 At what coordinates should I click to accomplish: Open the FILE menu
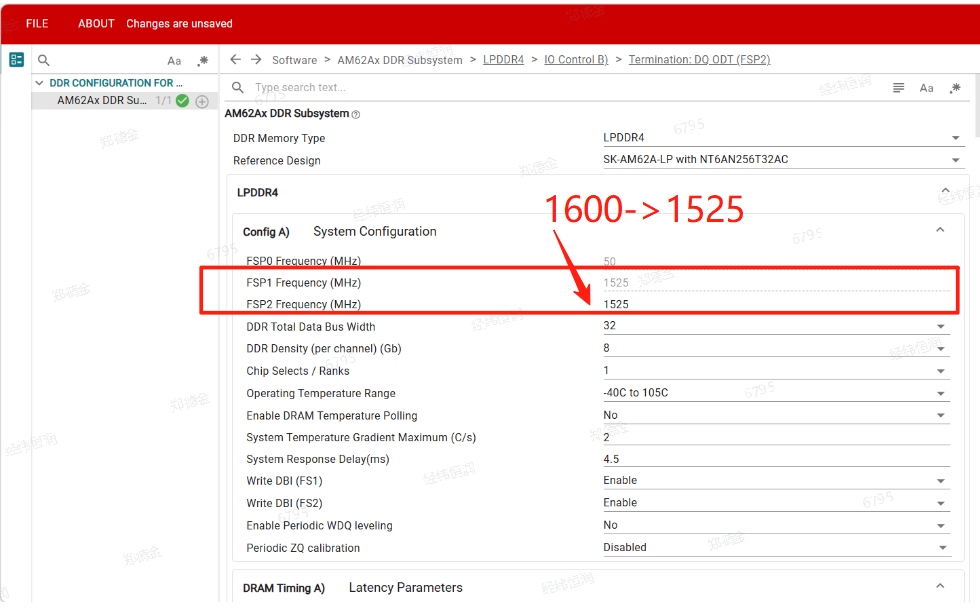[37, 24]
